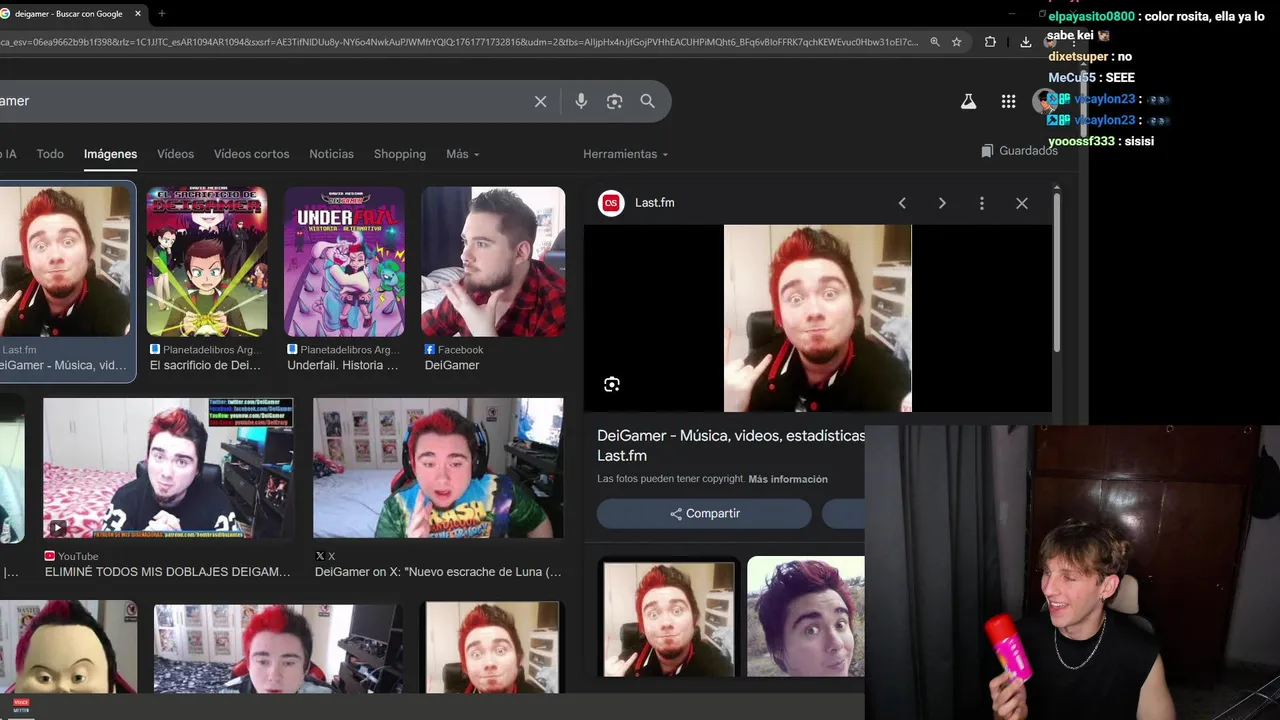
Task: Open the browser zoom indicator
Action: (x=935, y=42)
